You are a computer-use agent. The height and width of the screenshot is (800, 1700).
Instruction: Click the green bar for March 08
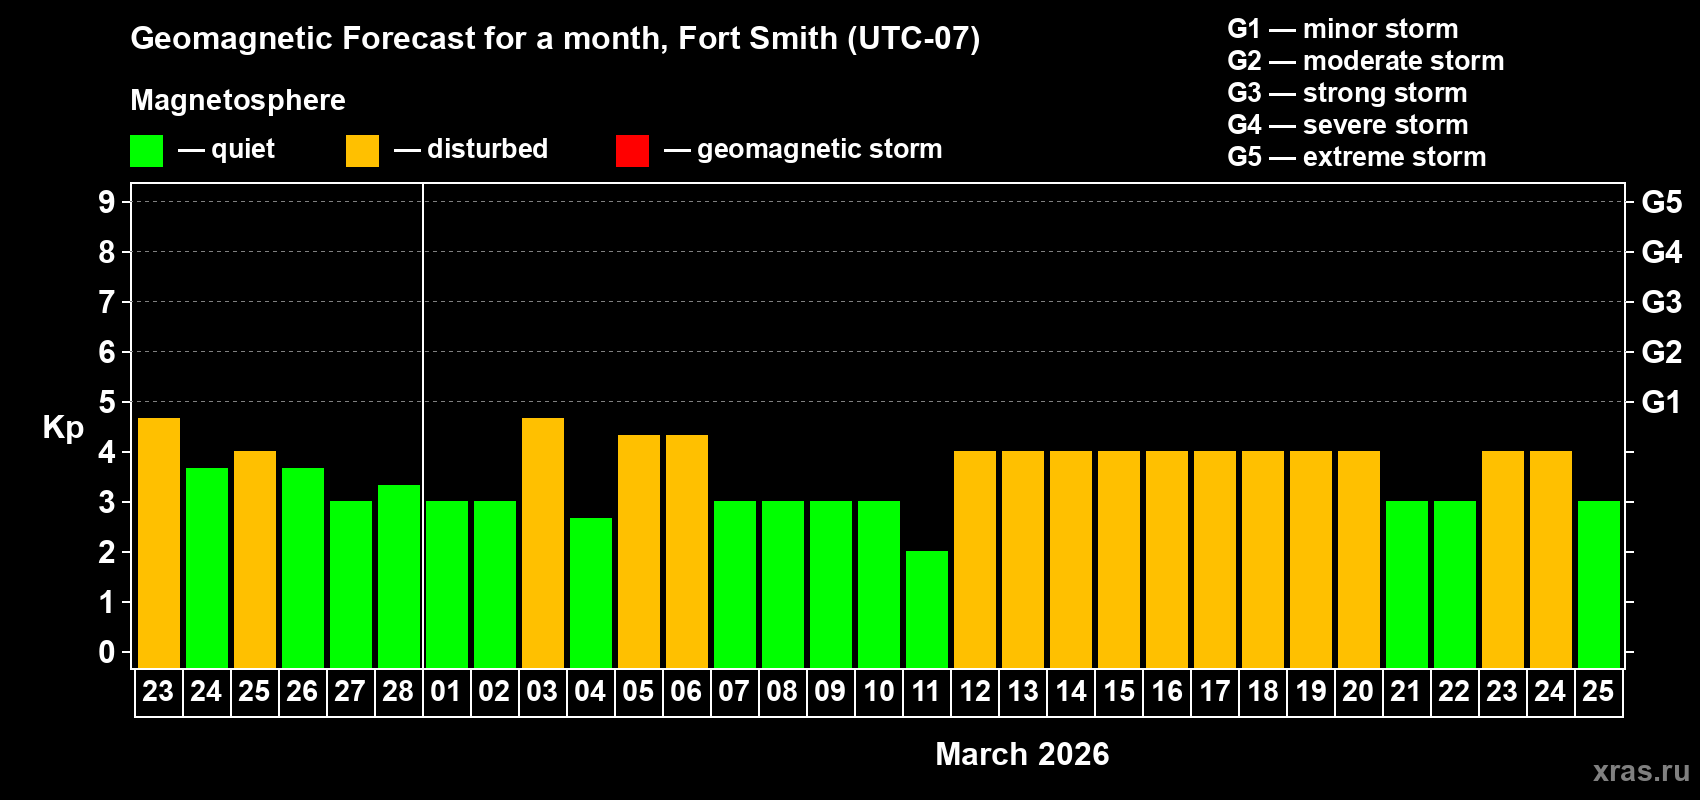point(783,585)
